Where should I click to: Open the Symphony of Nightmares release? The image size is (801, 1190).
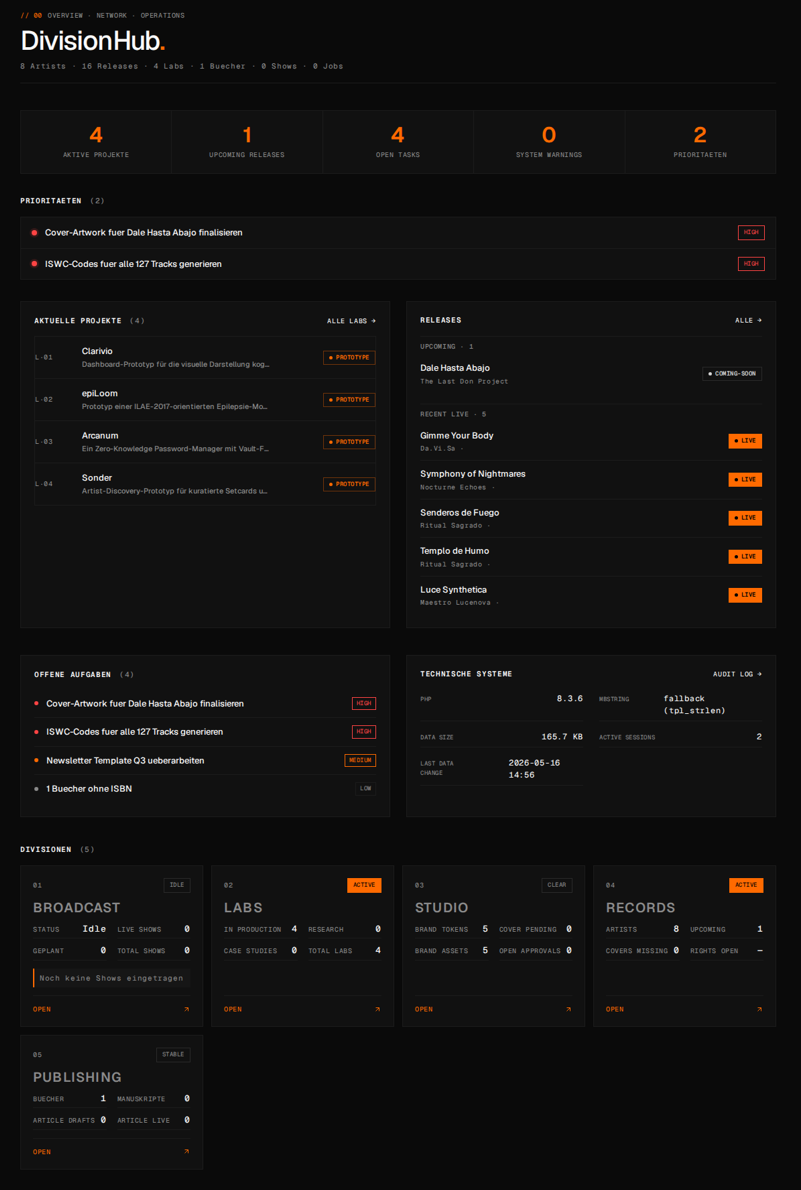(591, 480)
